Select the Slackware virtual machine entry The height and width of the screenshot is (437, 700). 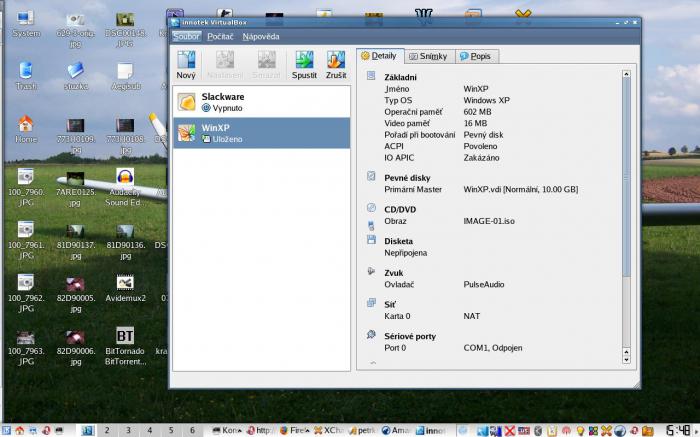click(x=261, y=102)
